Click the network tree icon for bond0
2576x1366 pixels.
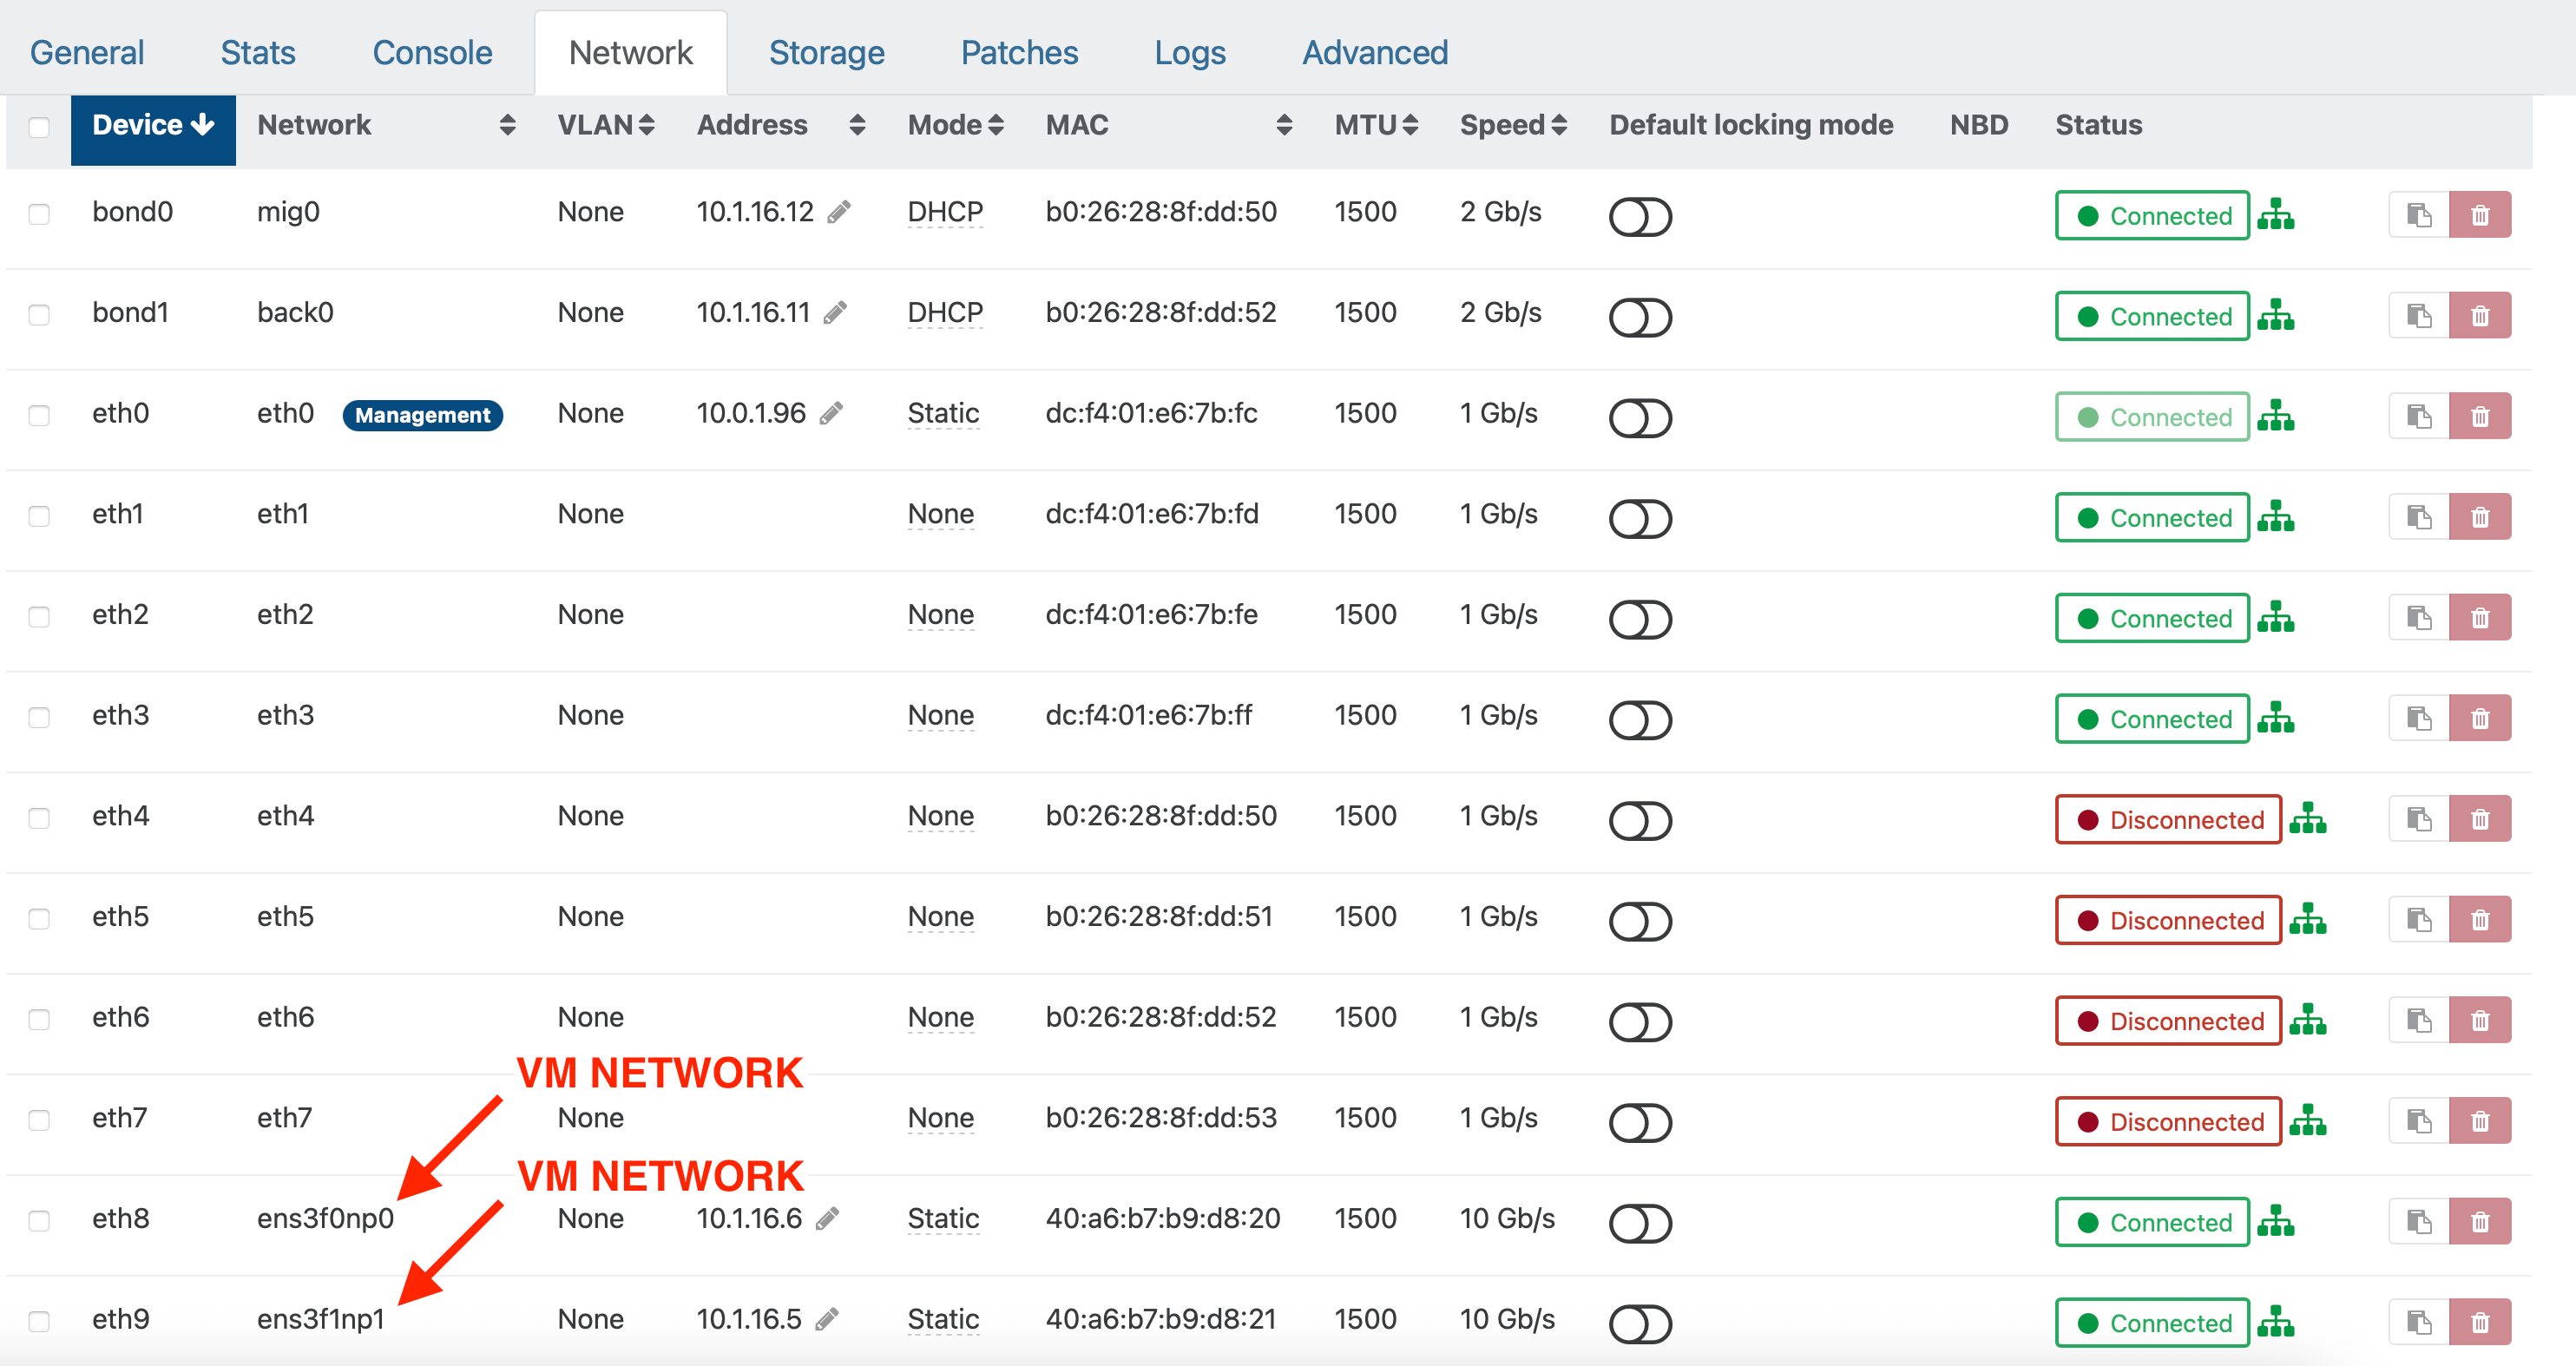2276,215
